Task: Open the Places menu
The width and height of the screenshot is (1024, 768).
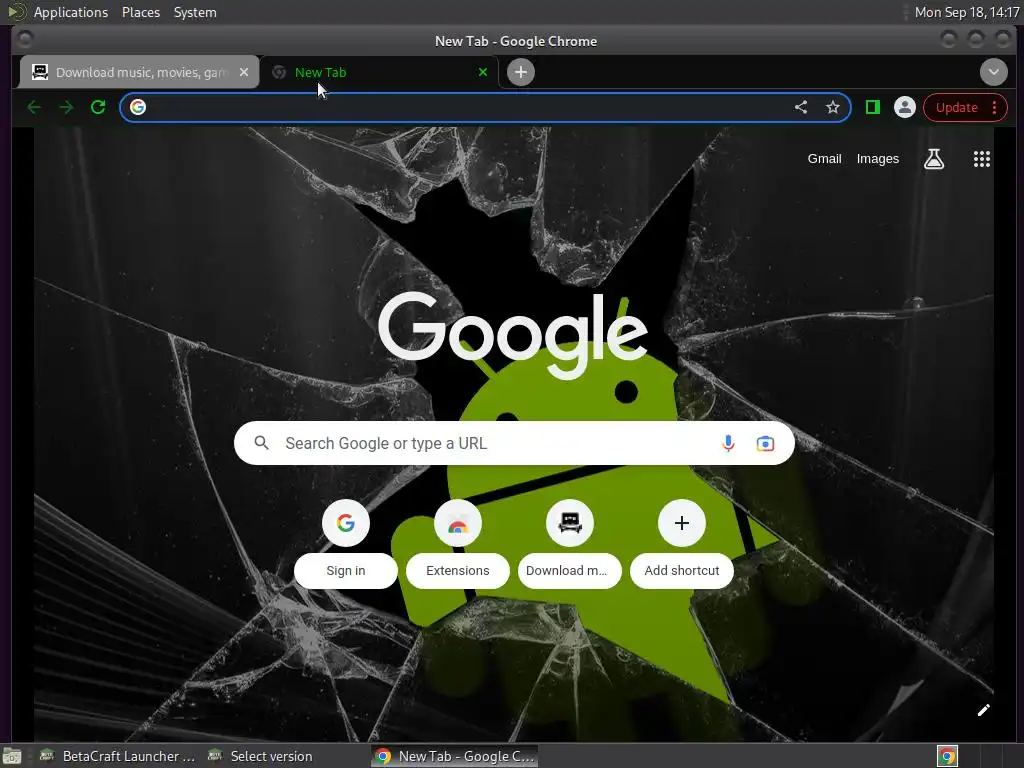Action: click(x=141, y=12)
